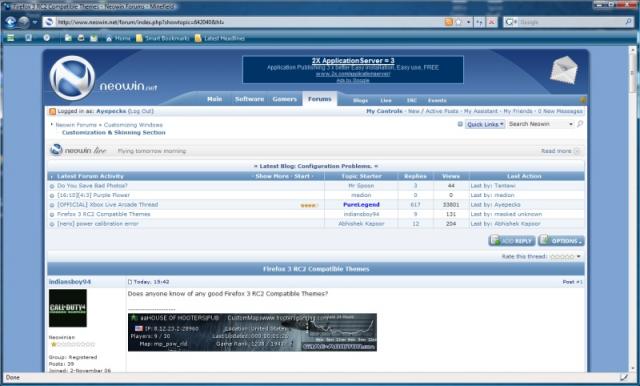
Task: Click the green first icon on bookmarks toolbar
Action: click(11, 38)
